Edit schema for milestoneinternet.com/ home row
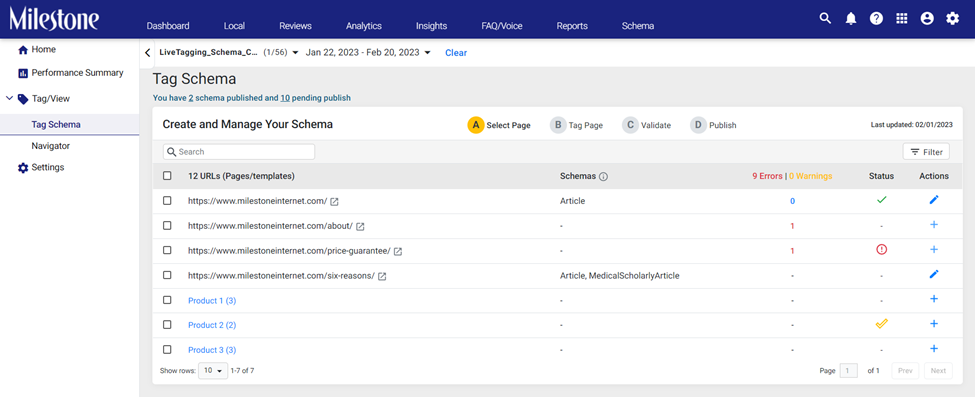The height and width of the screenshot is (397, 975). tap(934, 200)
